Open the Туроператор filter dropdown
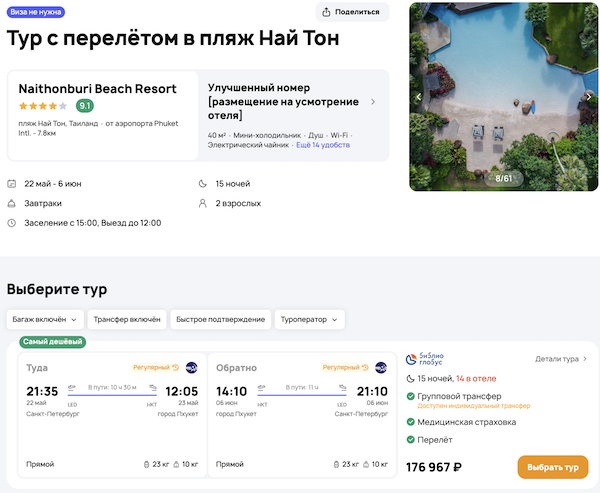This screenshot has height=493, width=600. [309, 319]
